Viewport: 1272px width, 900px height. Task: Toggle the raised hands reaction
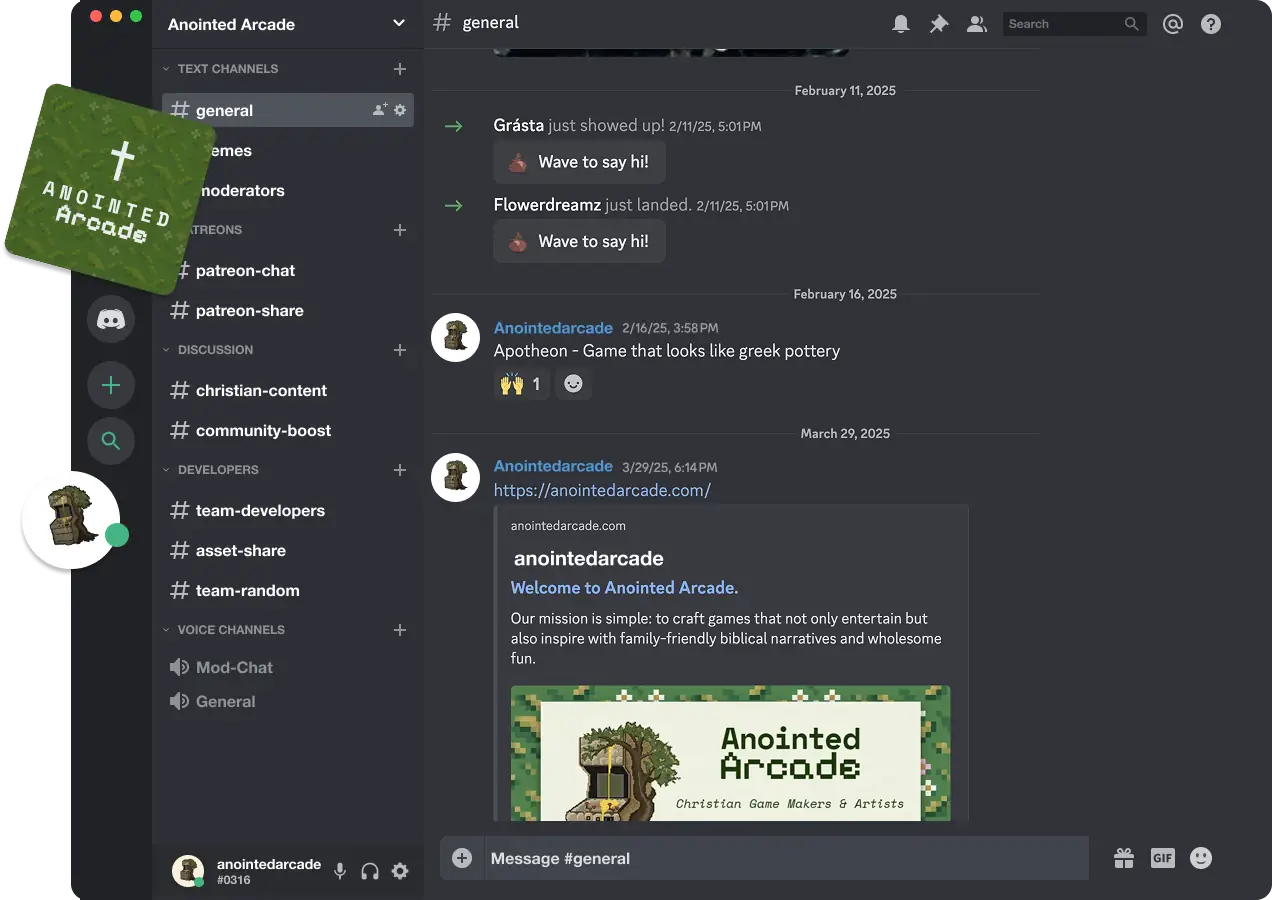(521, 384)
